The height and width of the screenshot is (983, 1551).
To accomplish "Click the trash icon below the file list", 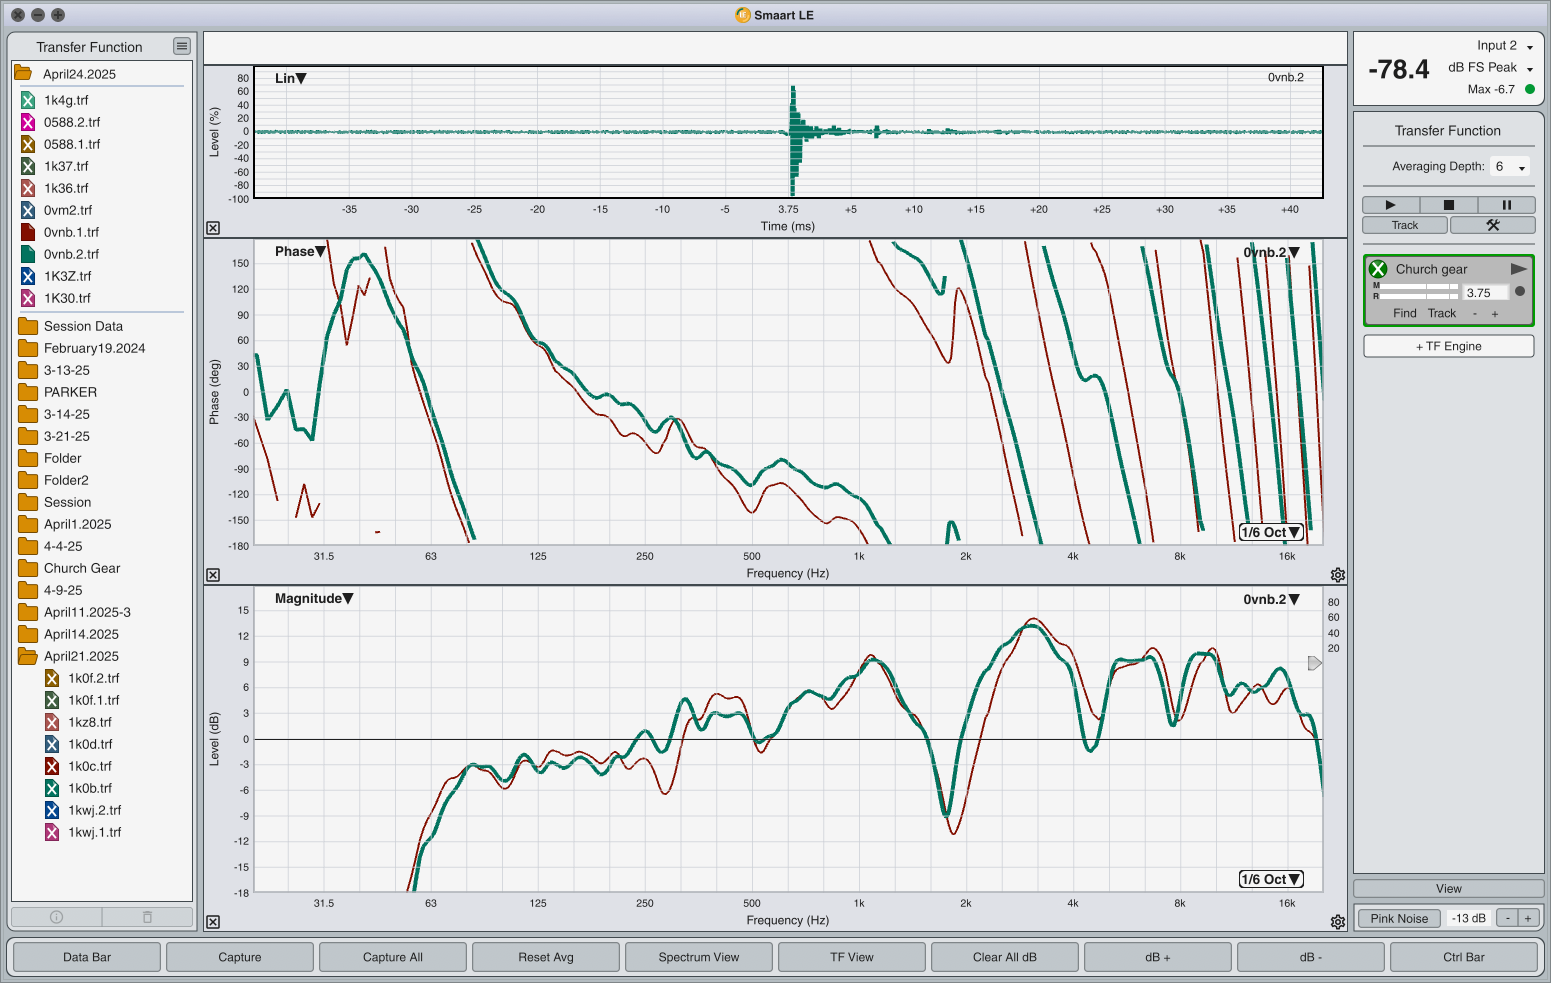I will pyautogui.click(x=147, y=917).
